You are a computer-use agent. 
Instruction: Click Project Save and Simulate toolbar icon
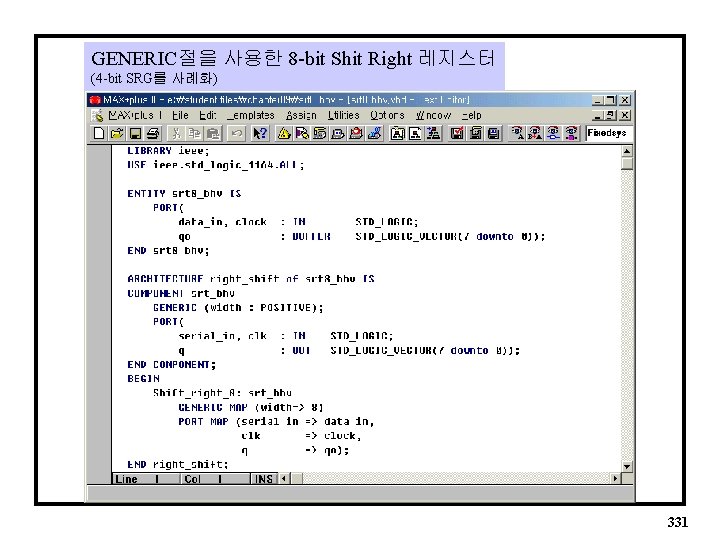point(494,133)
